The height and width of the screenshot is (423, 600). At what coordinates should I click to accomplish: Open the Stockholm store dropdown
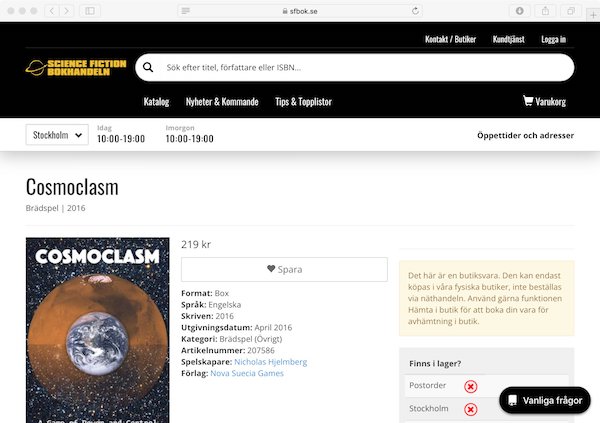click(57, 135)
